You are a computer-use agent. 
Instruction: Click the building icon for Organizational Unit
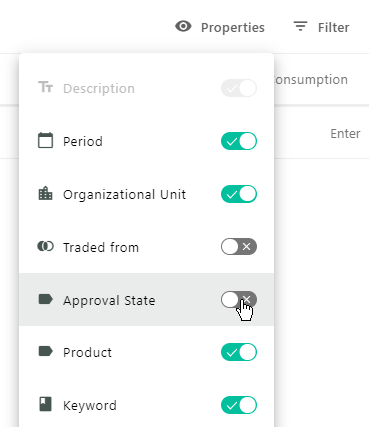tap(45, 193)
